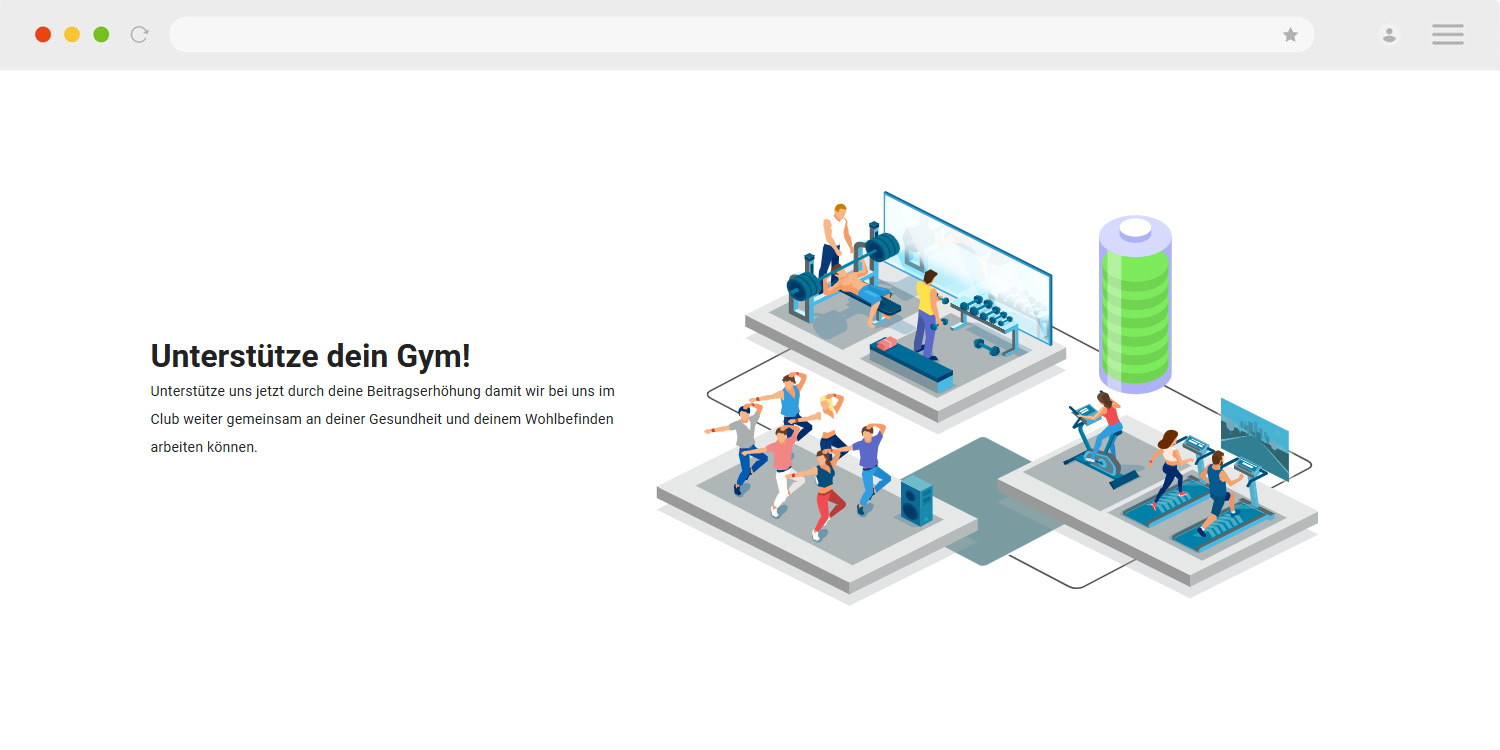1500x750 pixels.
Task: Click the yellow minimize window dot
Action: [x=72, y=35]
